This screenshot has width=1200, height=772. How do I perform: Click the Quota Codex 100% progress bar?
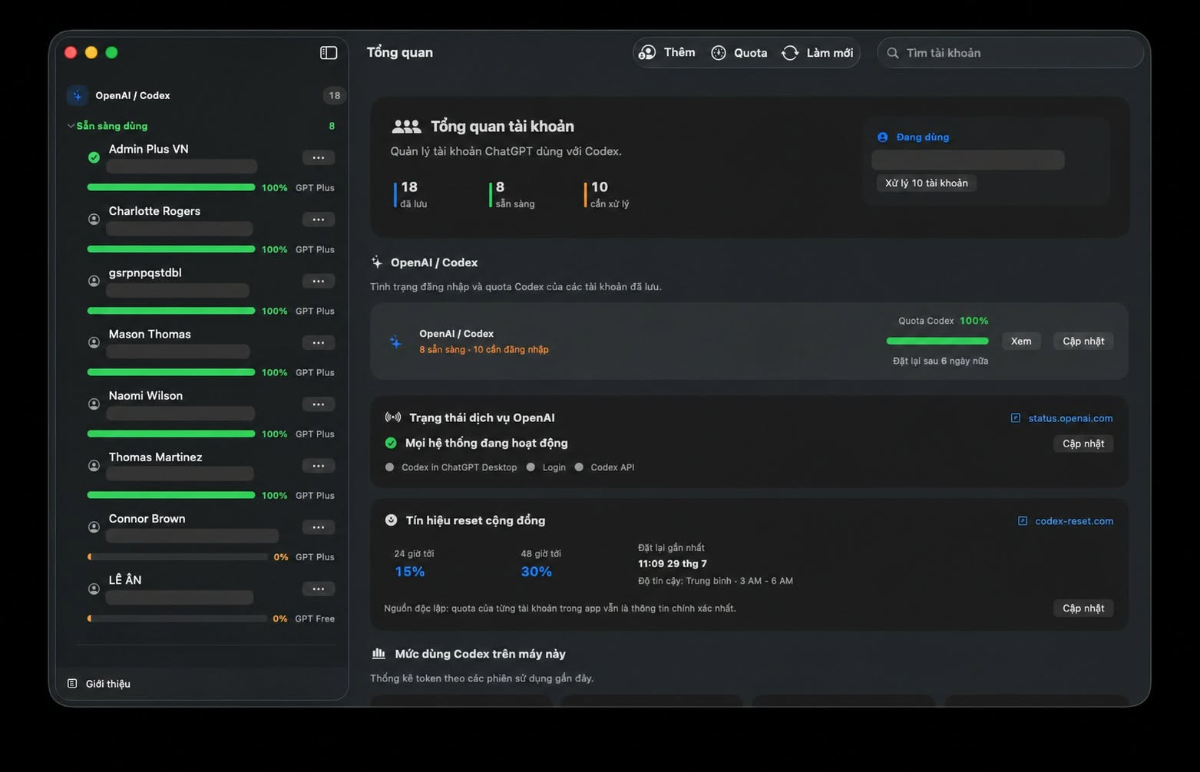938,341
